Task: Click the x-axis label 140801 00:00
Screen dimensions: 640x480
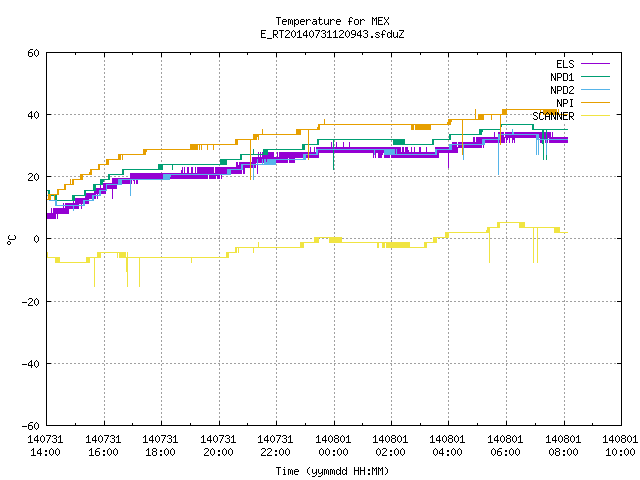Action: point(333,446)
